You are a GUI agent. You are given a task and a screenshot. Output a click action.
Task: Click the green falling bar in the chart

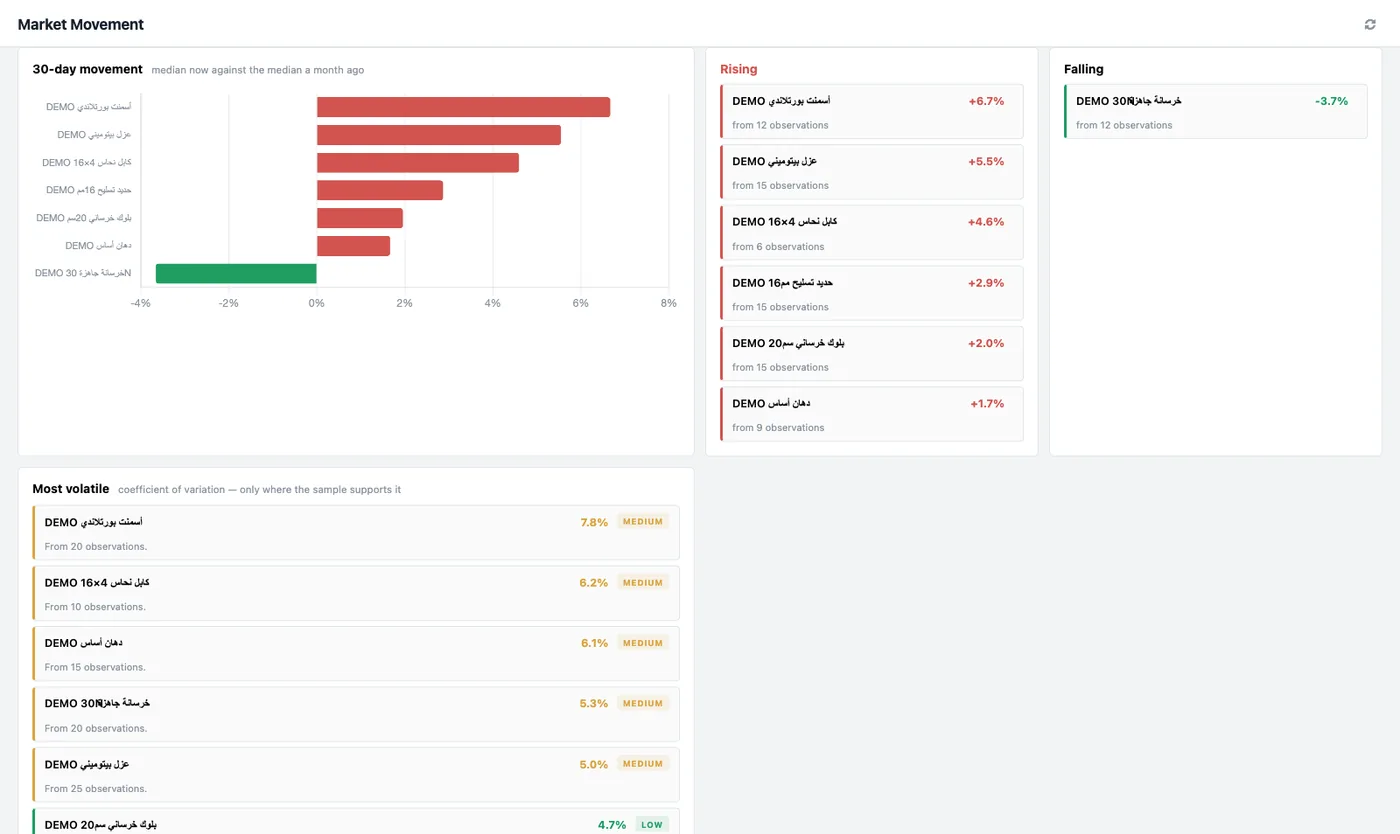point(236,274)
